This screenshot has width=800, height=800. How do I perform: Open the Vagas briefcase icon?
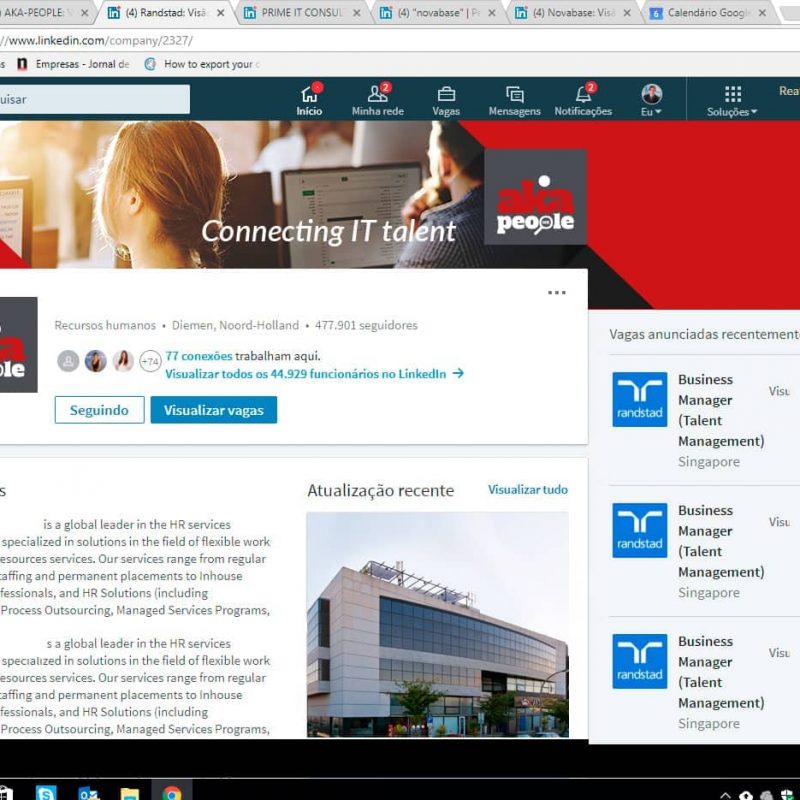click(x=446, y=99)
